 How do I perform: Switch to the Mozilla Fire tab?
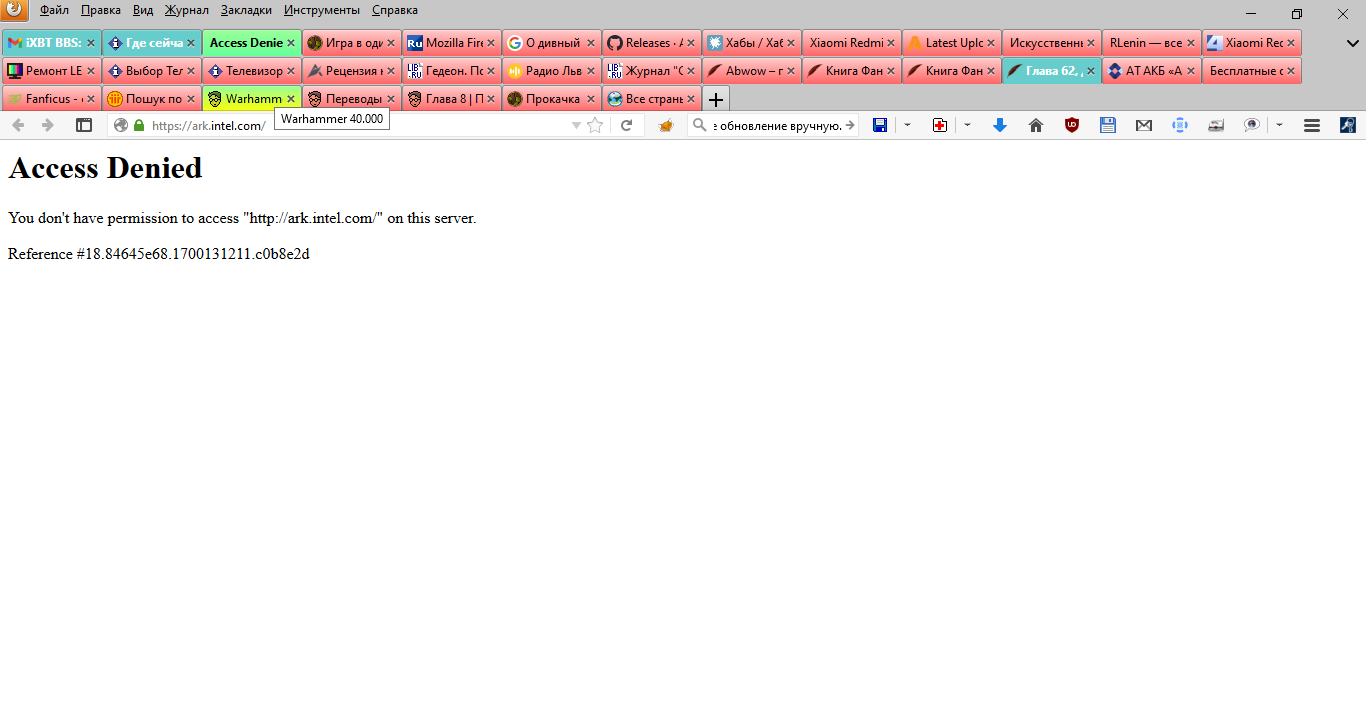coord(452,43)
